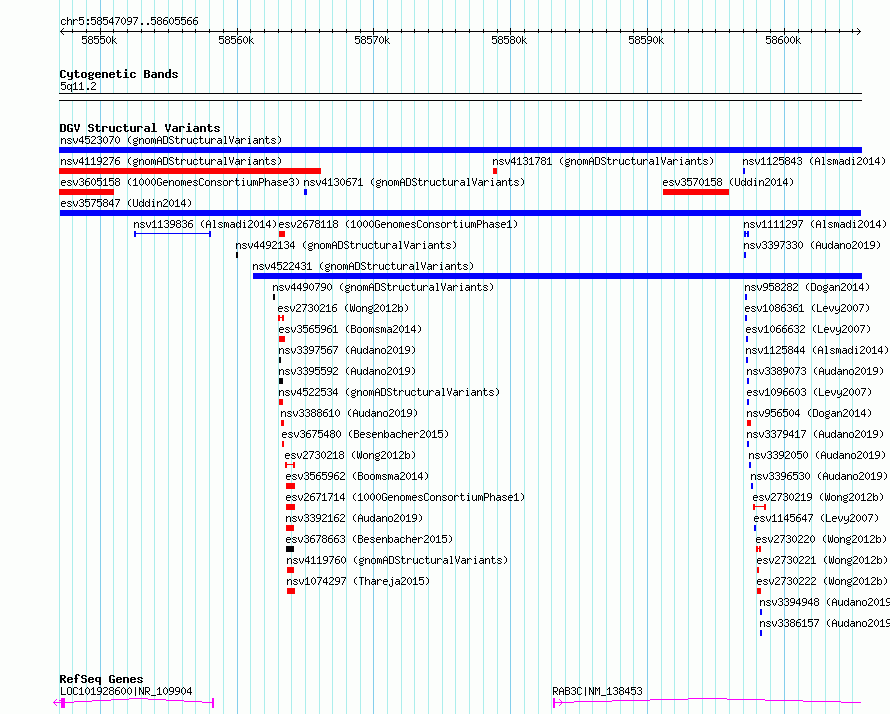
Task: Click the 5q11.2 cytogenetic band label
Action: click(78, 86)
